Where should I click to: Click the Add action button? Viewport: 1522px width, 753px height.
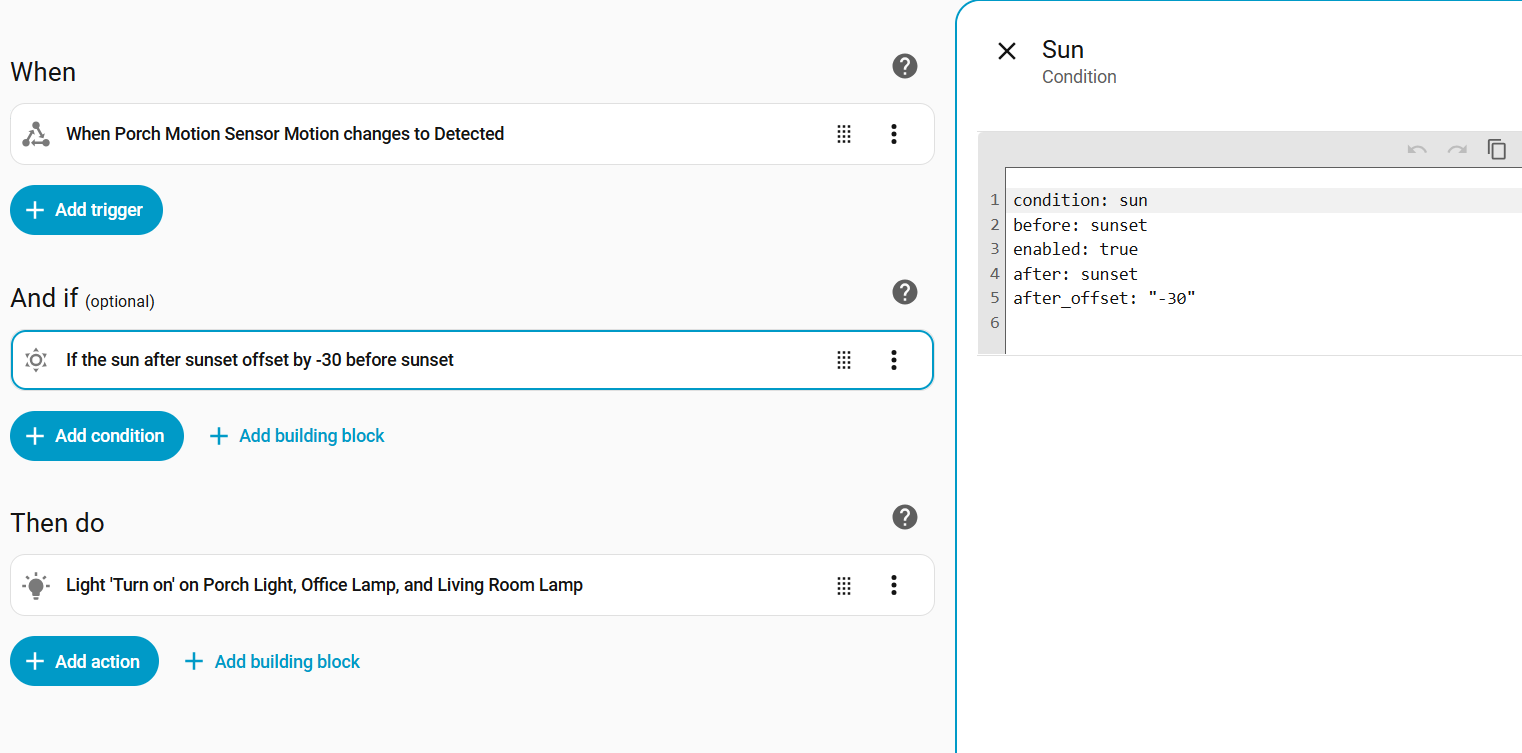pyautogui.click(x=84, y=661)
